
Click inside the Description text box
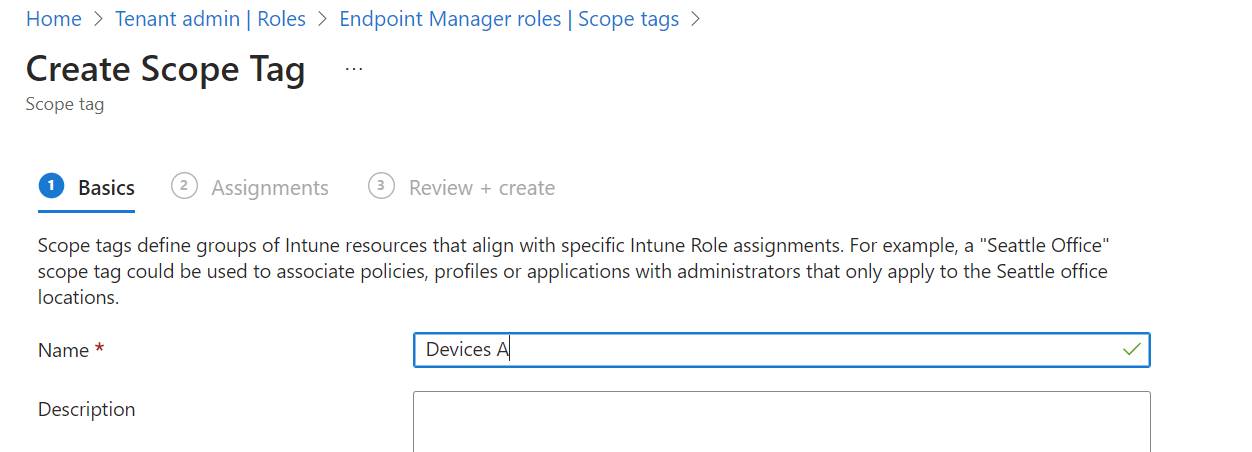pyautogui.click(x=780, y=421)
